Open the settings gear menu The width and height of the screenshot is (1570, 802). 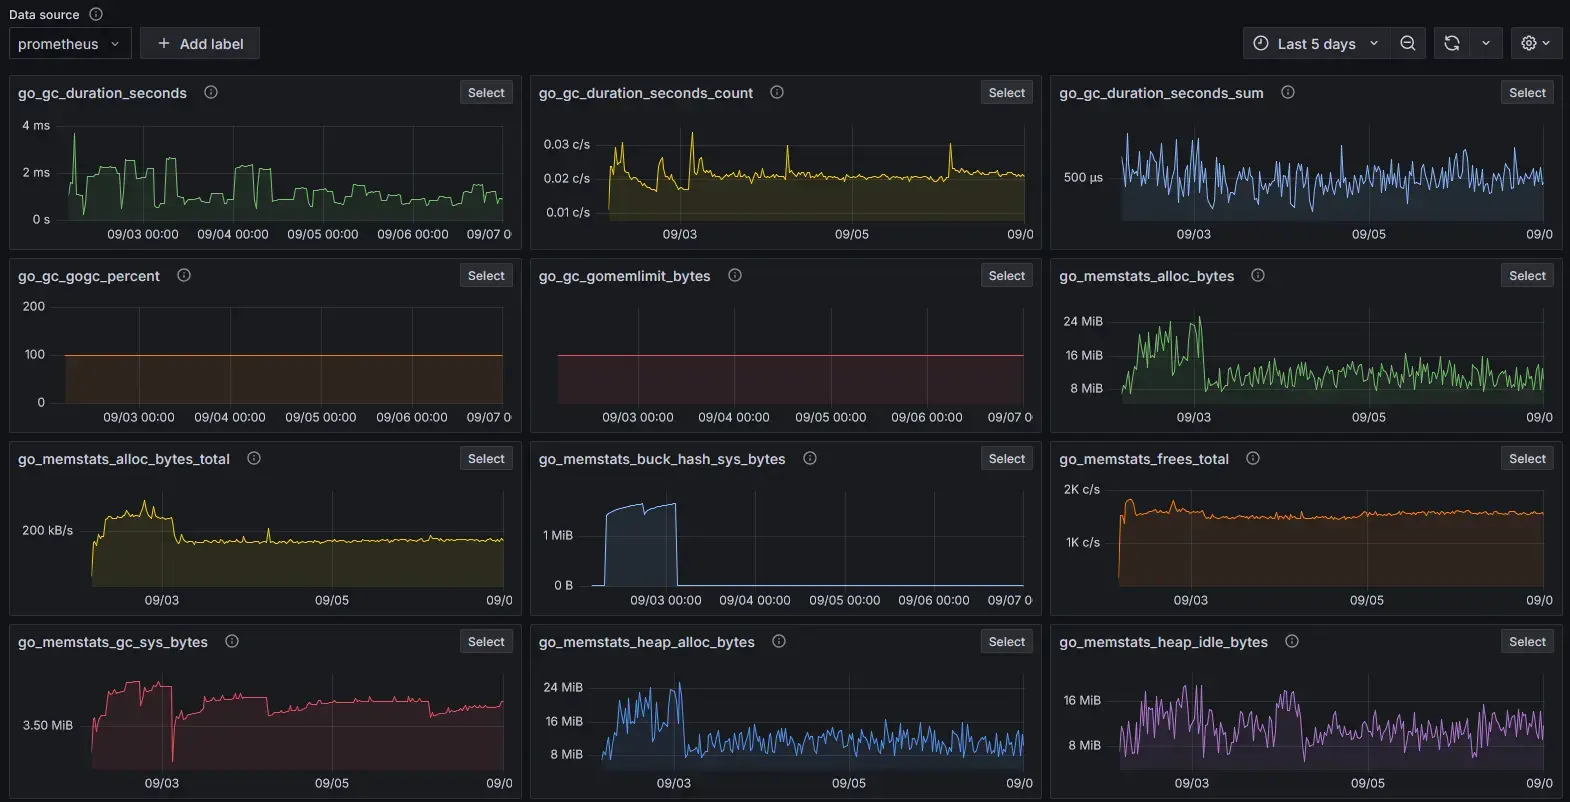click(x=1536, y=44)
